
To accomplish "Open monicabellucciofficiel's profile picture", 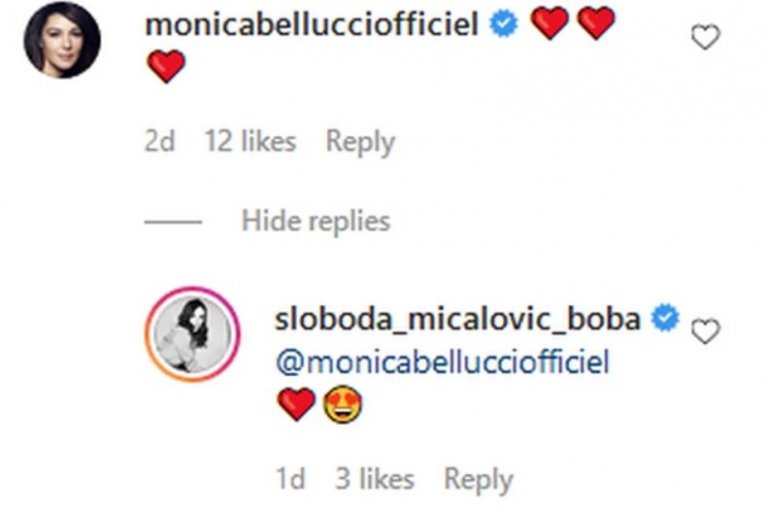I will [62, 40].
